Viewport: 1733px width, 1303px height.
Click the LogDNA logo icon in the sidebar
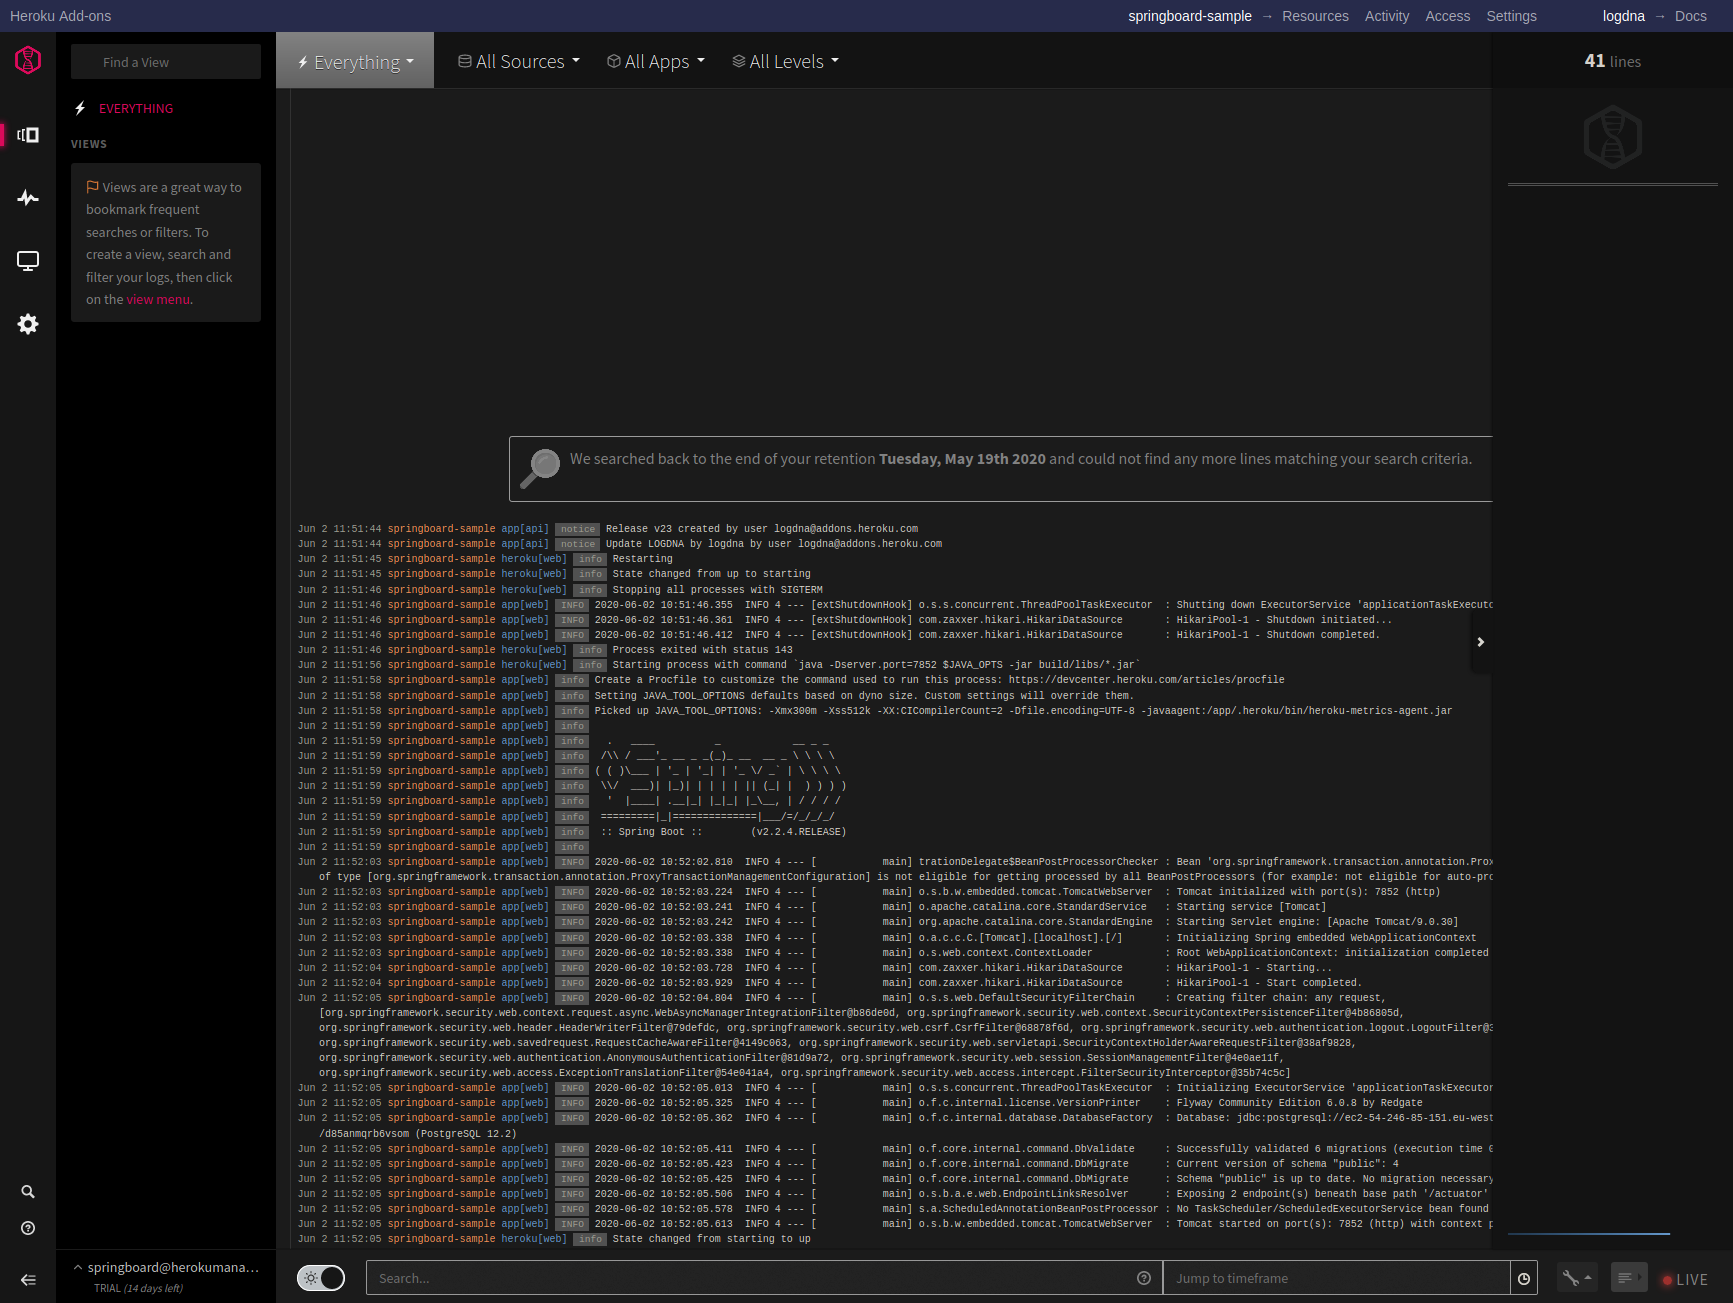[28, 60]
